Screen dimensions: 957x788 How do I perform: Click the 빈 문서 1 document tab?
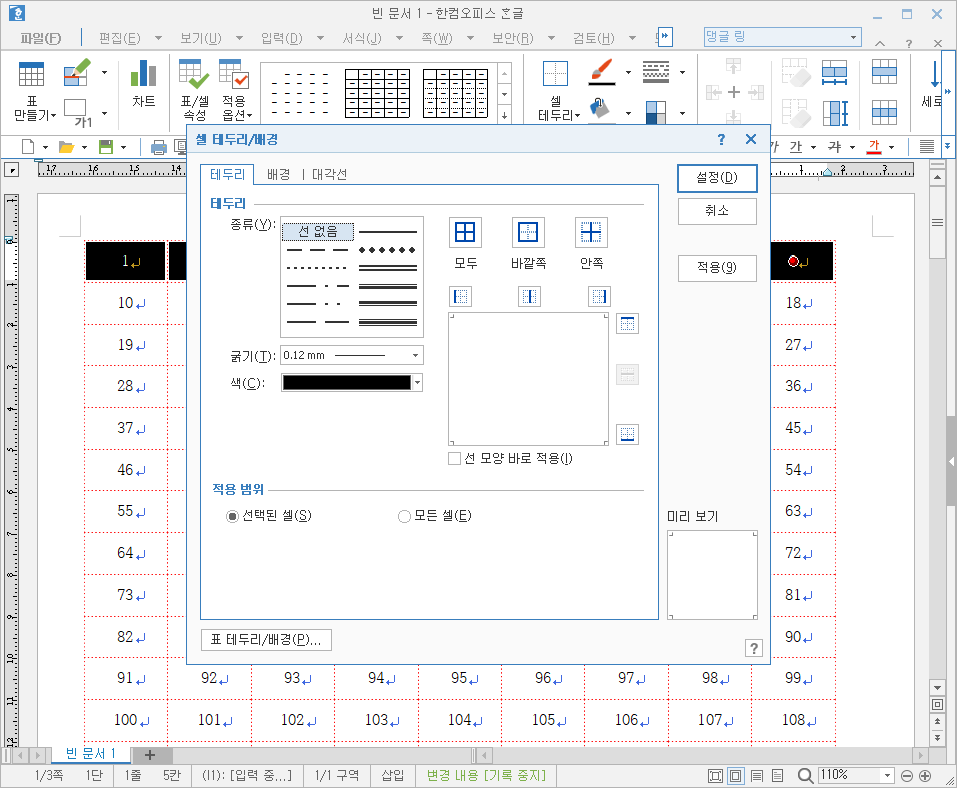90,754
